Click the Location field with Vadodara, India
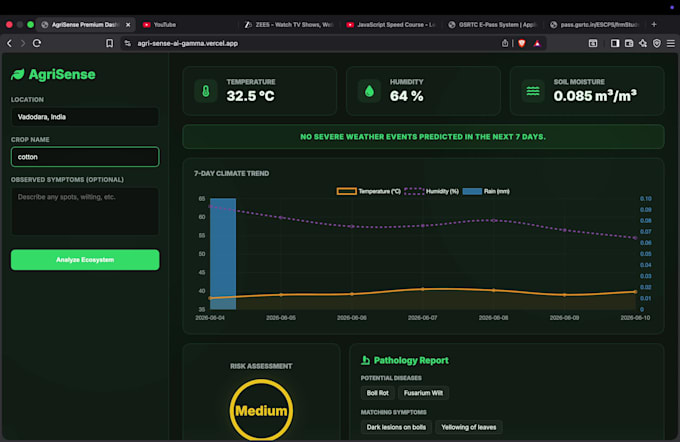Viewport: 680px width, 442px height. [x=85, y=117]
